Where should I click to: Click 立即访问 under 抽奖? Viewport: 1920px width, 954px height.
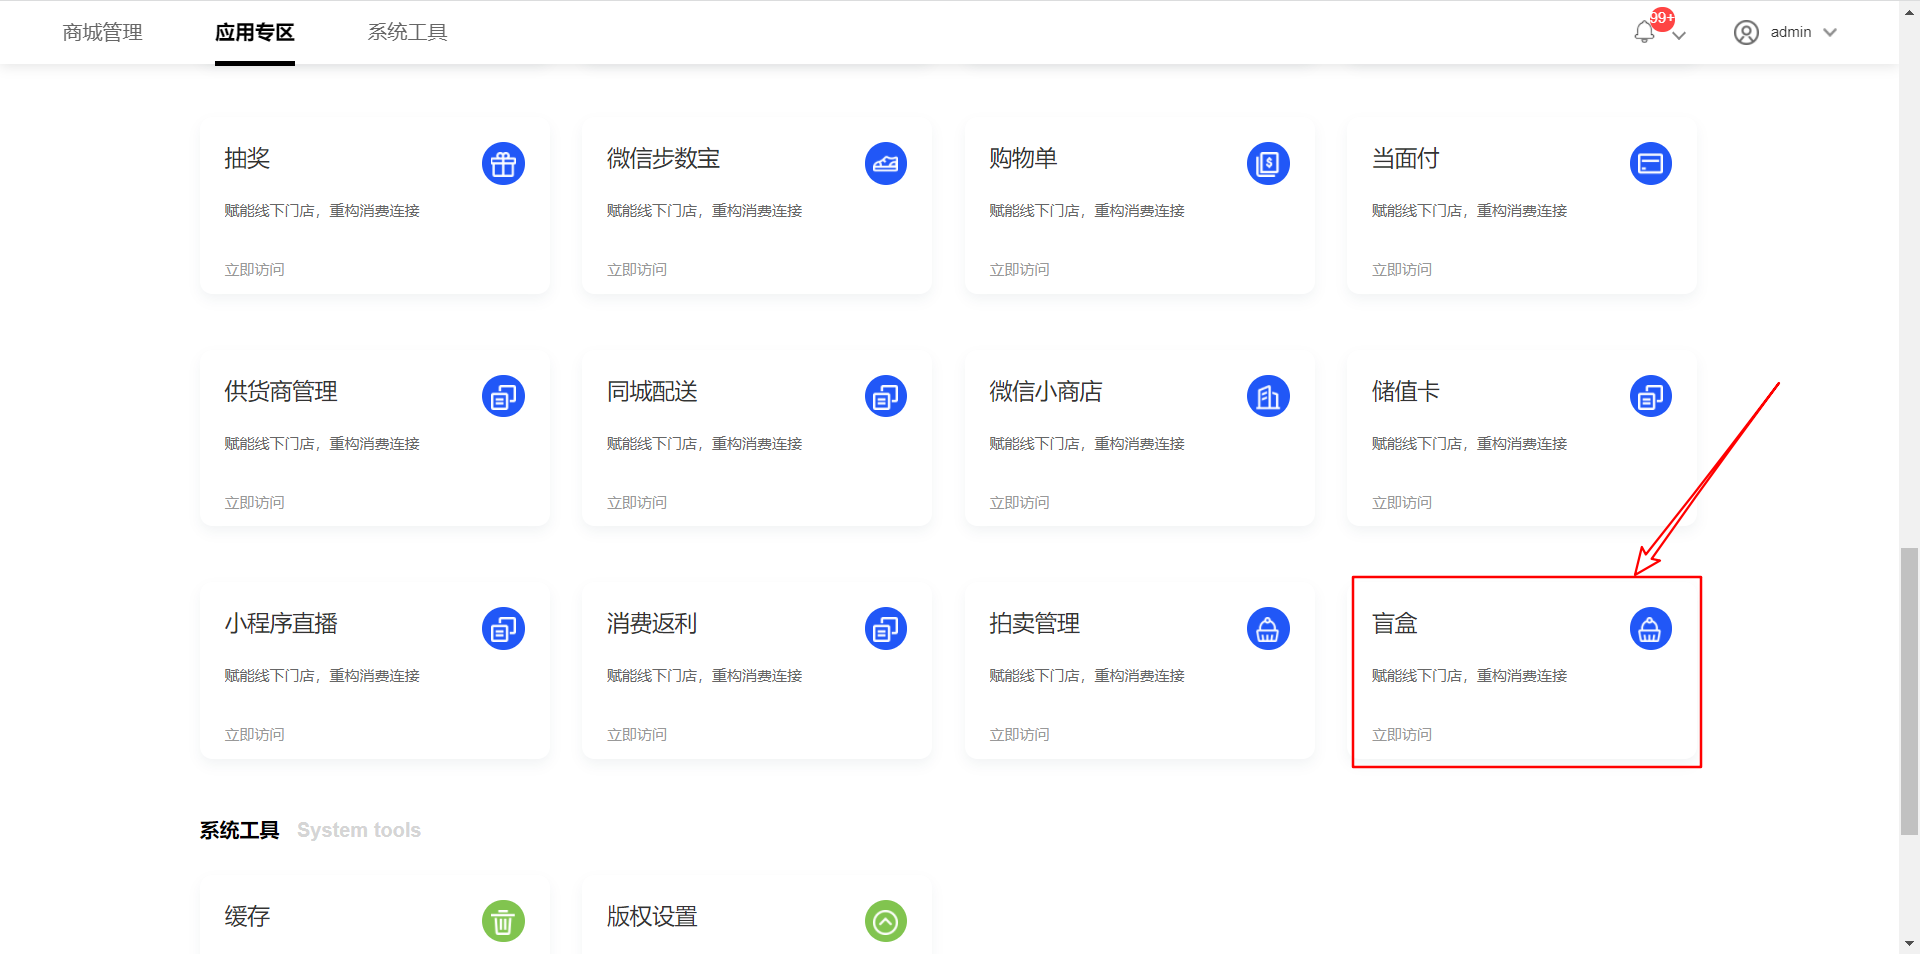(x=254, y=269)
